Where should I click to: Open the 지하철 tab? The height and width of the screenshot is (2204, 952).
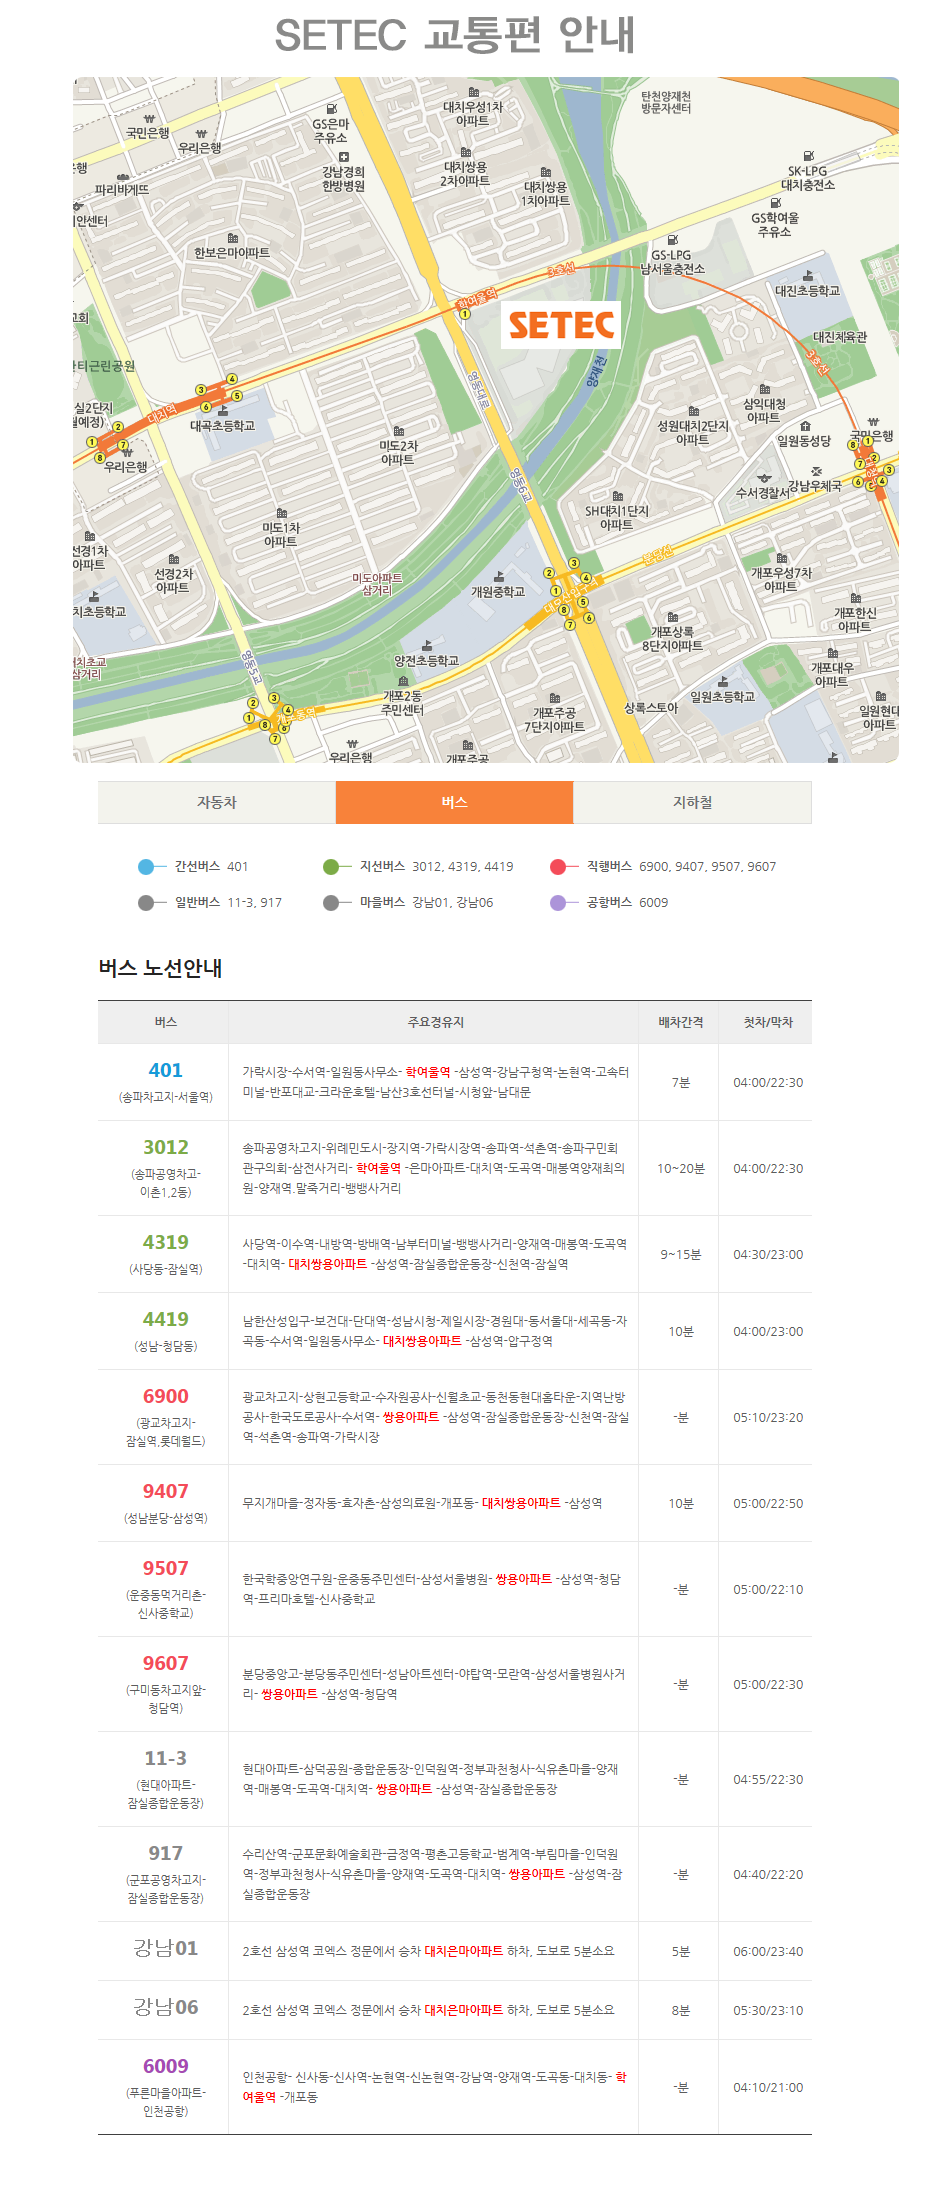(x=692, y=803)
